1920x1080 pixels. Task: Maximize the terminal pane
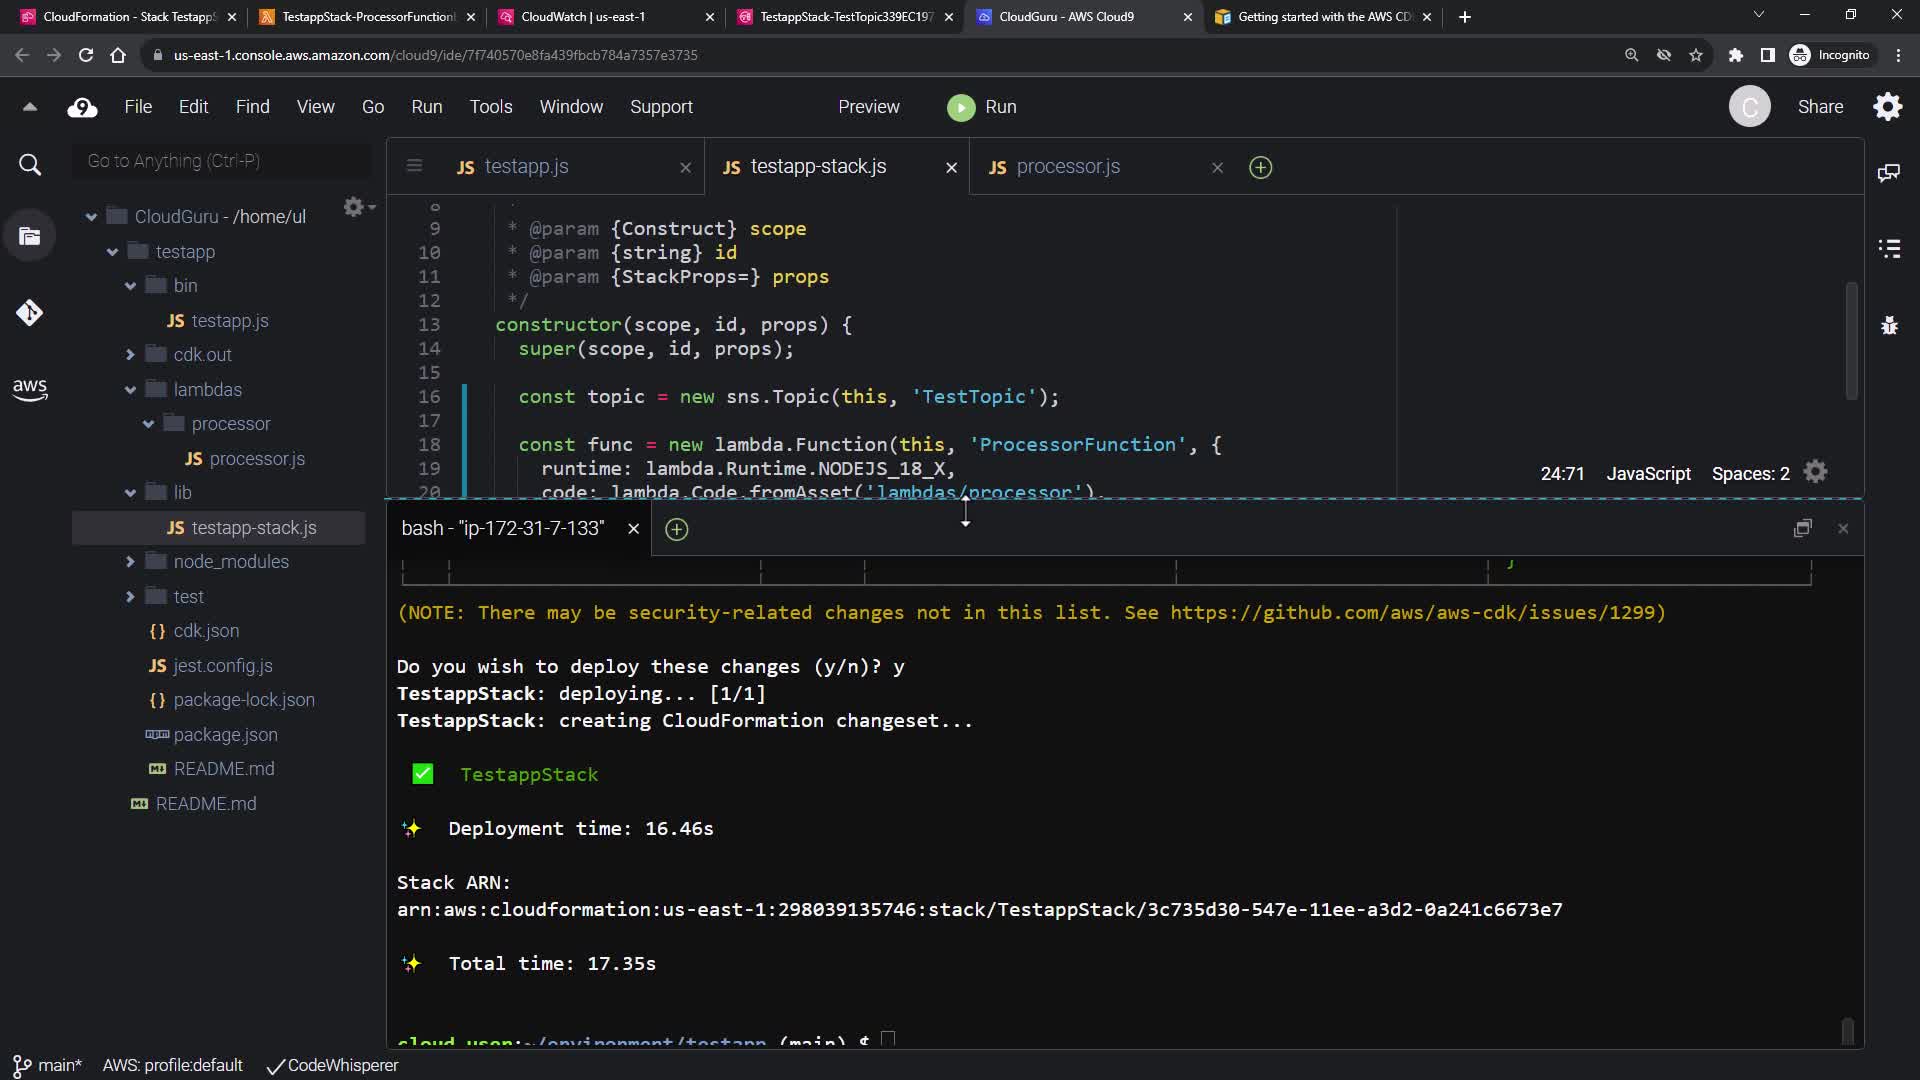pos(1802,528)
